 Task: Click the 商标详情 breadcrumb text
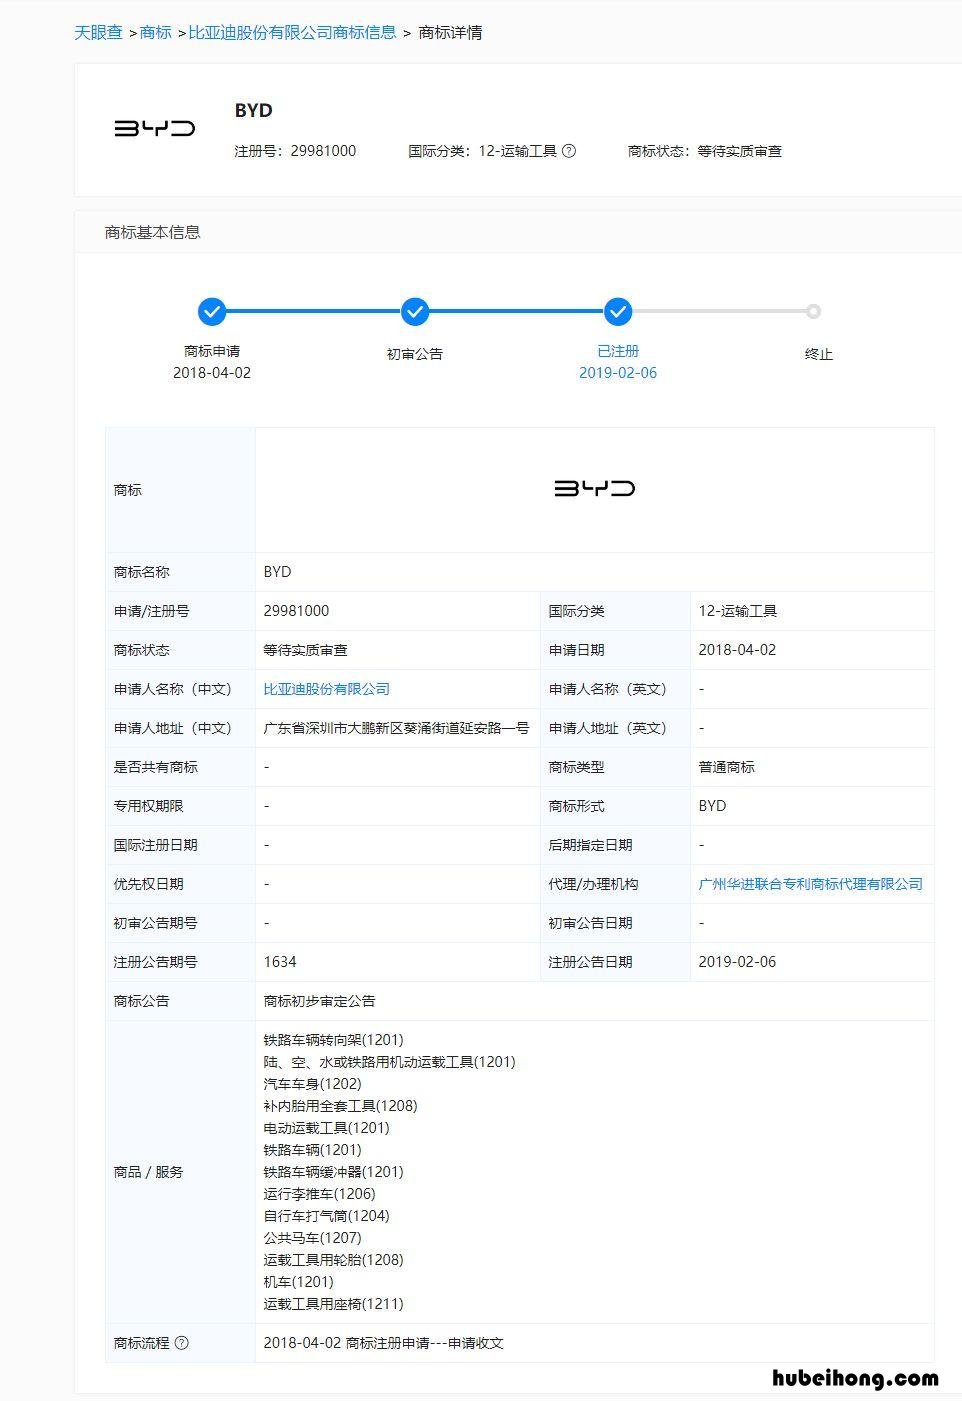tap(450, 33)
